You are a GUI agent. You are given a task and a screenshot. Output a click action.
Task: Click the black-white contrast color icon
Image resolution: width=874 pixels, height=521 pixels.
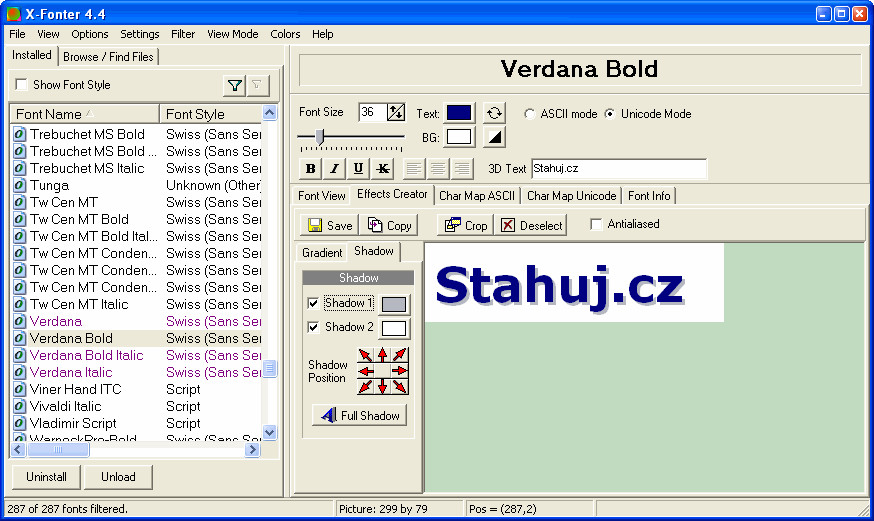click(494, 137)
